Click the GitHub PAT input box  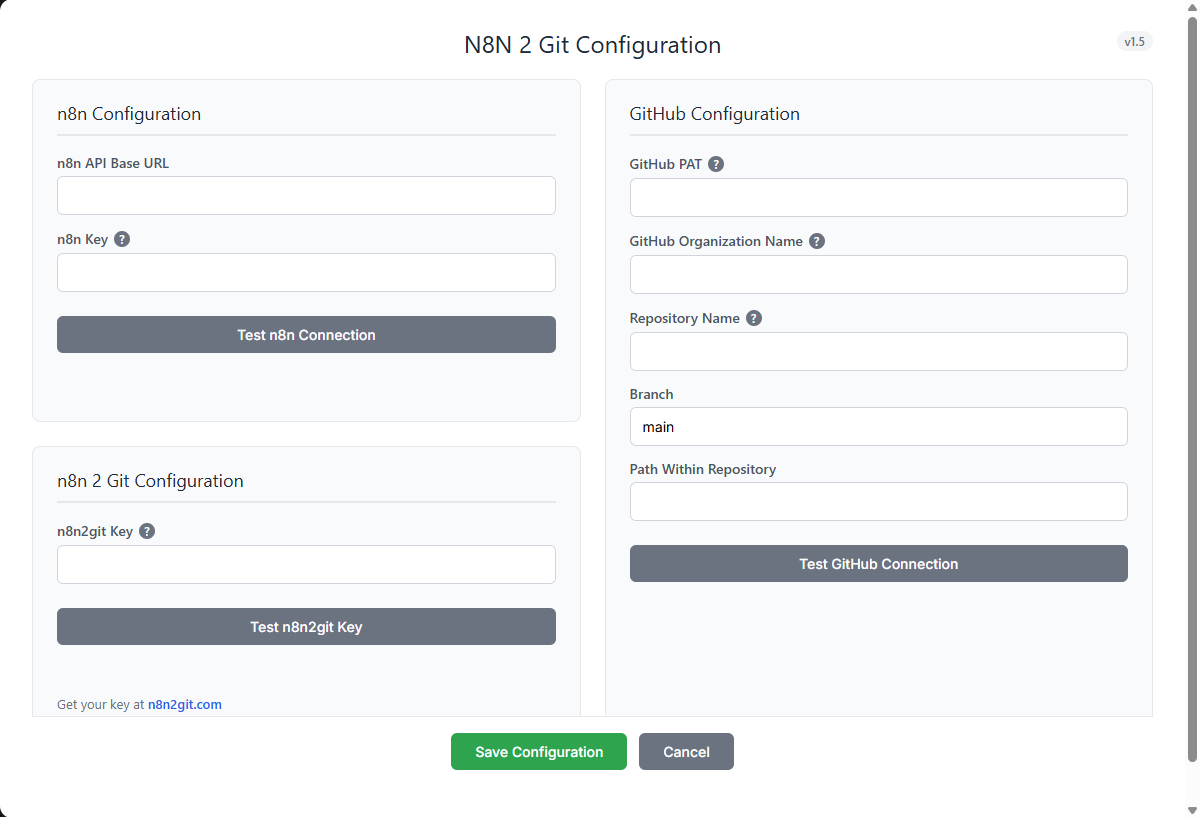(879, 197)
